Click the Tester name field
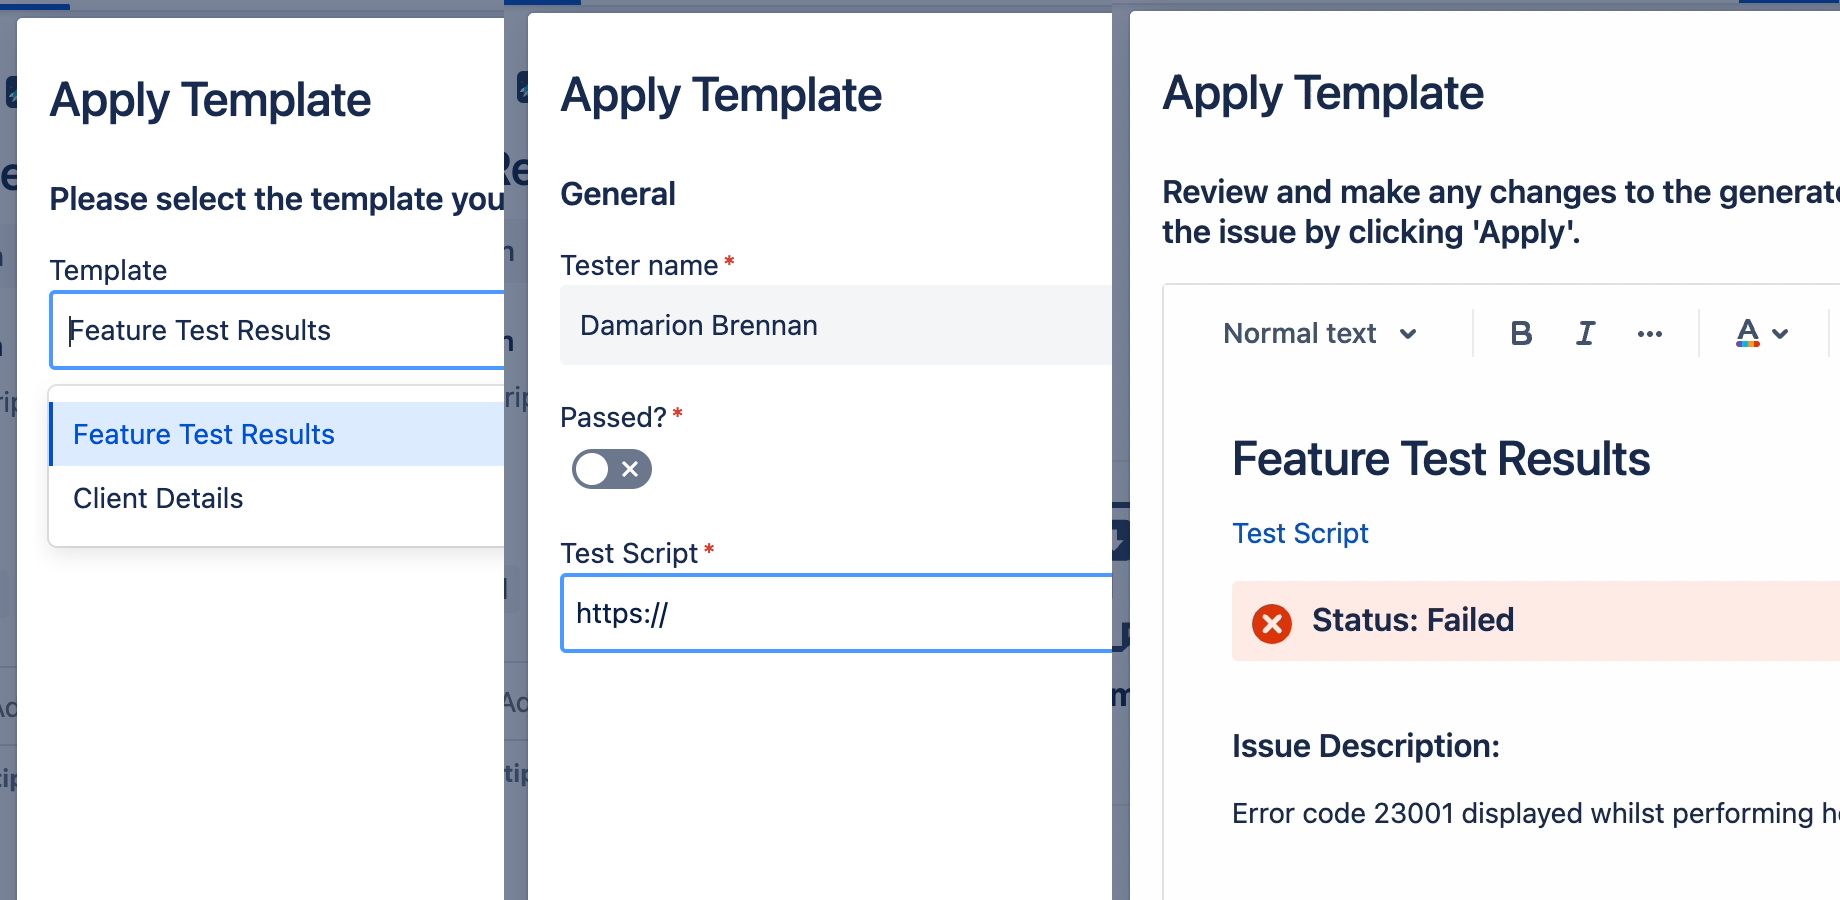Screen dimensions: 1840x900 coord(836,325)
